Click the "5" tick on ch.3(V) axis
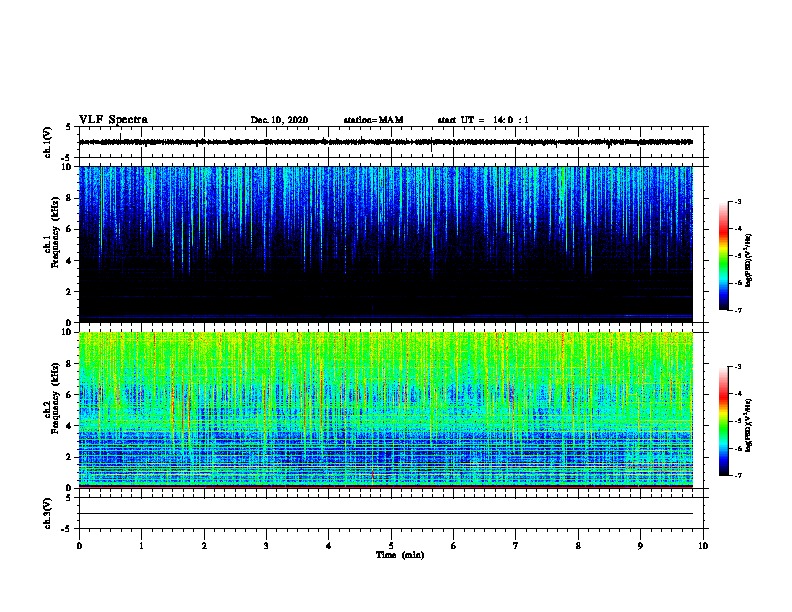The image size is (792, 612). point(69,498)
